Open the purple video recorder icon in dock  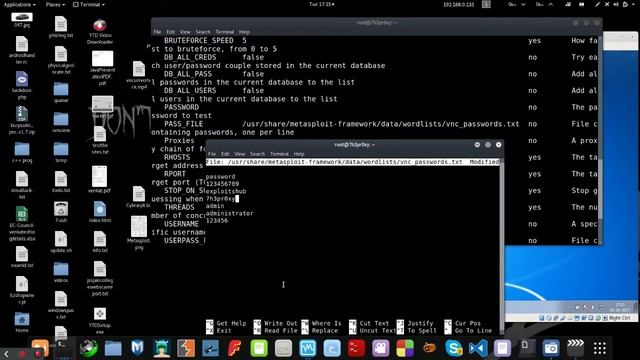pos(380,348)
